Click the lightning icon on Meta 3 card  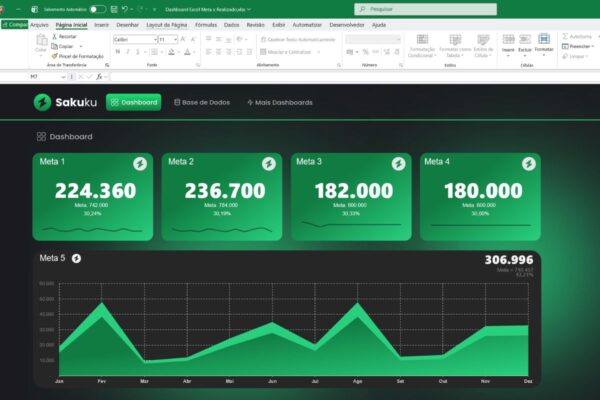pos(398,164)
